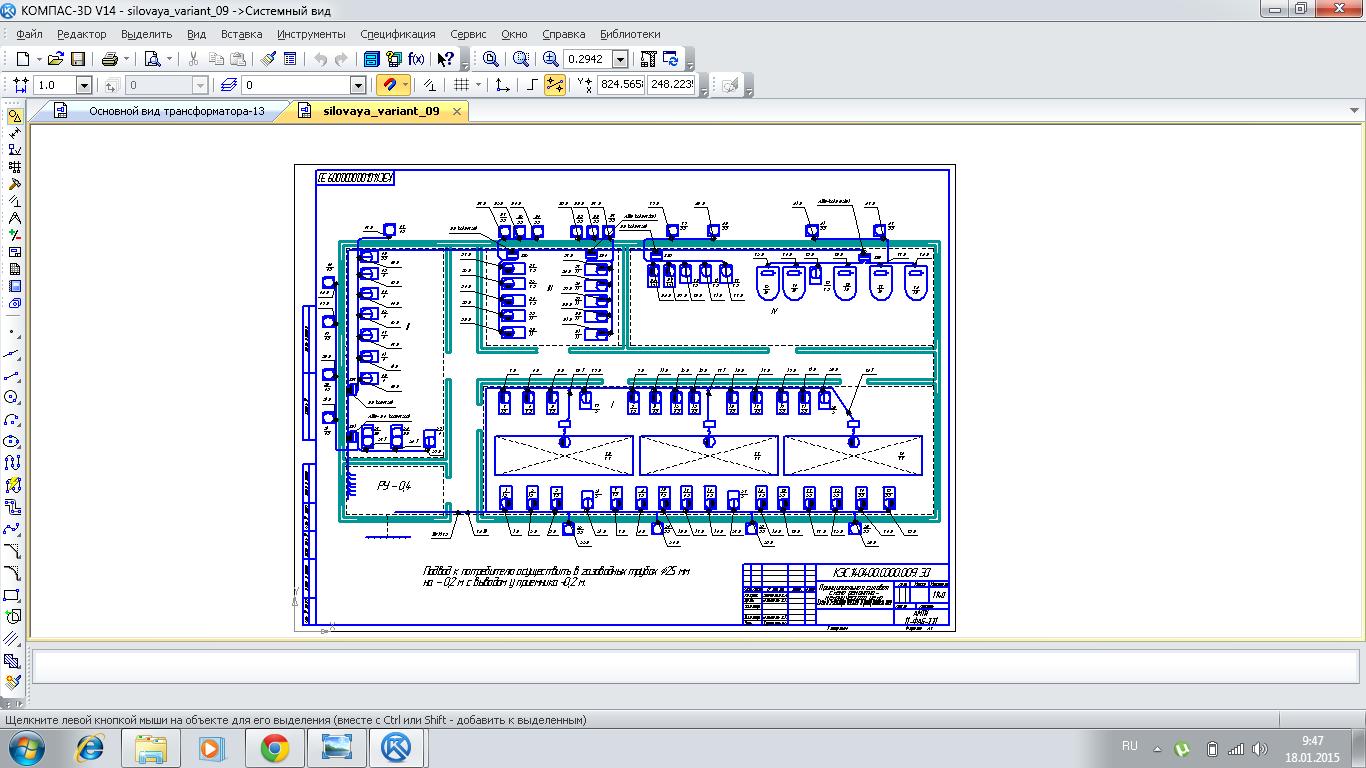Open the 1.0 view scale dropdown

(84, 86)
